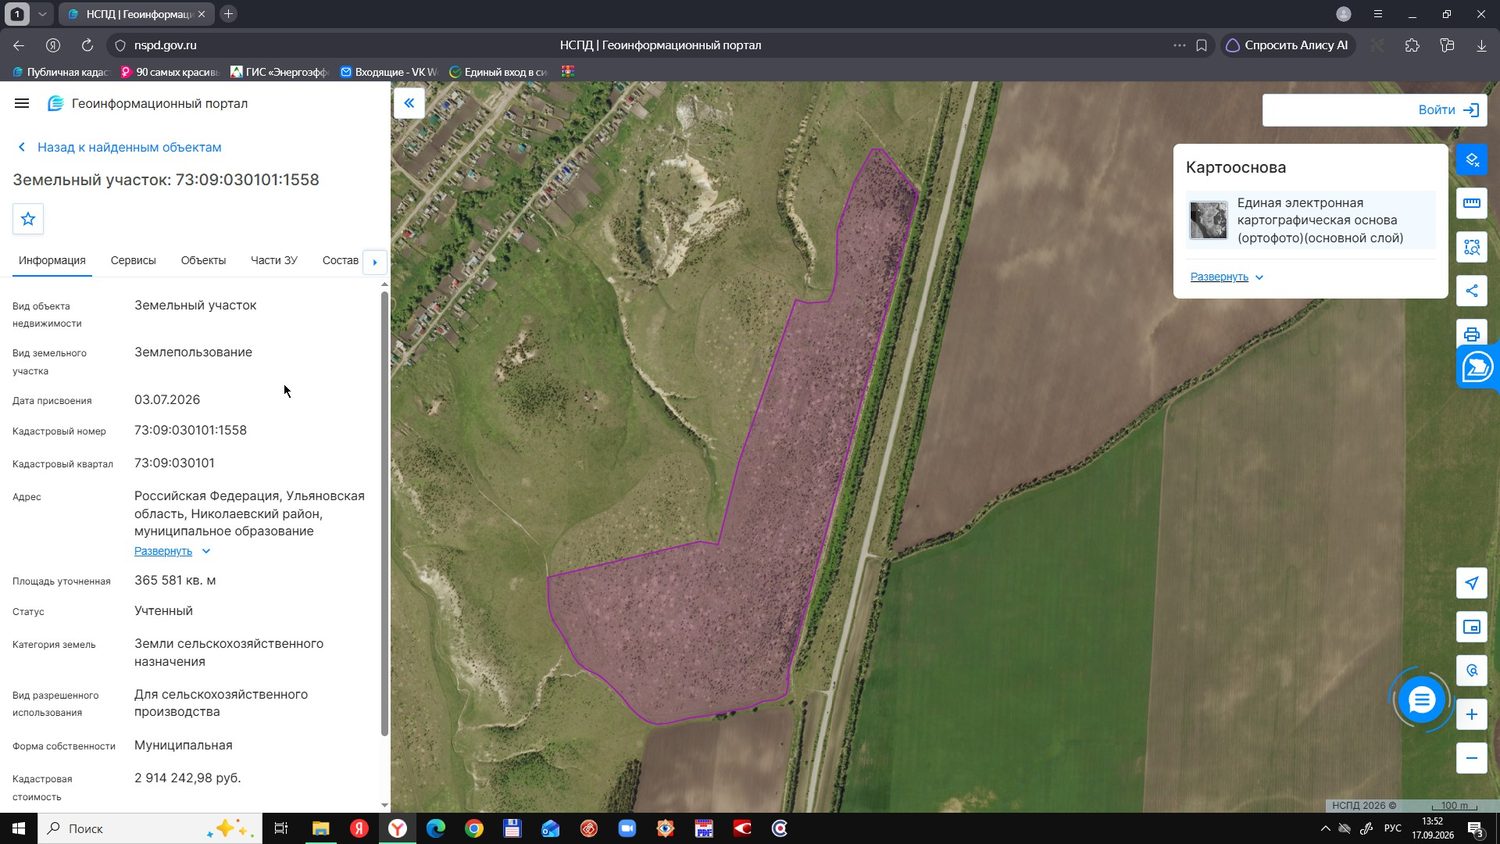Image resolution: width=1500 pixels, height=844 pixels.
Task: Open the Части ЗУ tab
Action: (x=274, y=260)
